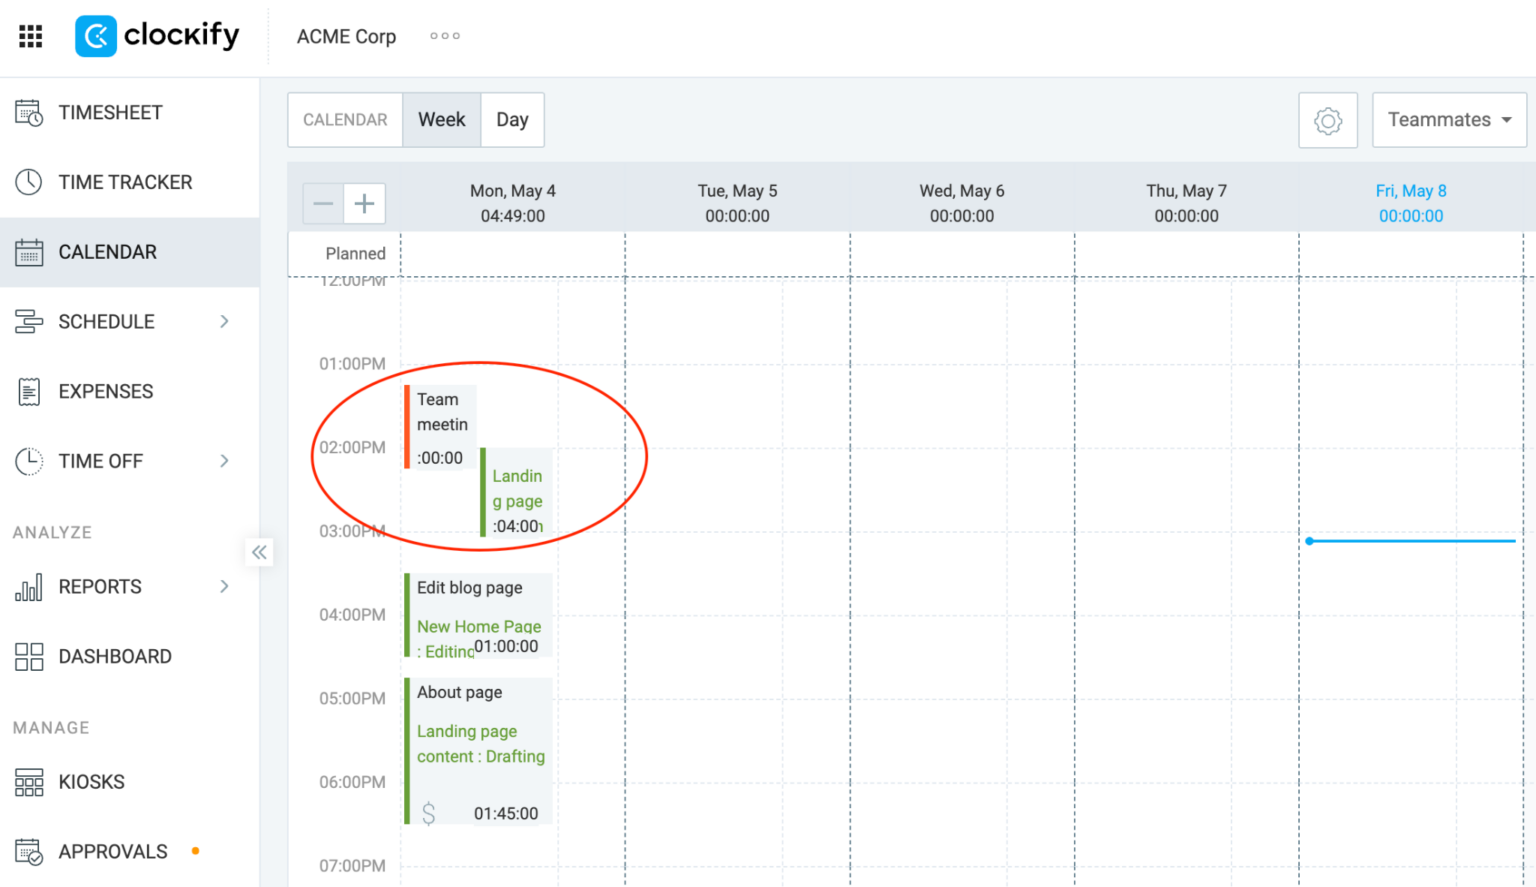Click the Time Tracker clock icon
This screenshot has width=1536, height=887.
click(x=29, y=182)
